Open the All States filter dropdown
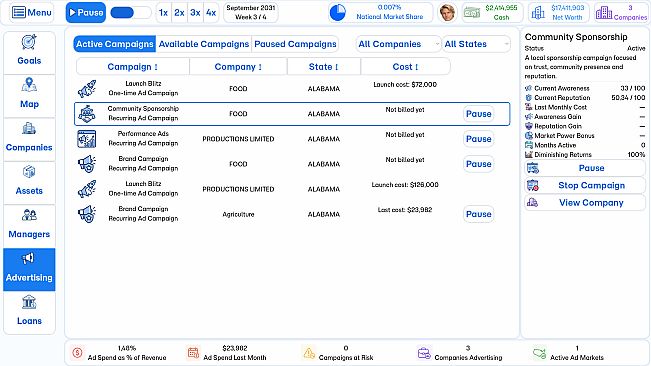Viewport: 651px width, 366px height. [x=476, y=44]
